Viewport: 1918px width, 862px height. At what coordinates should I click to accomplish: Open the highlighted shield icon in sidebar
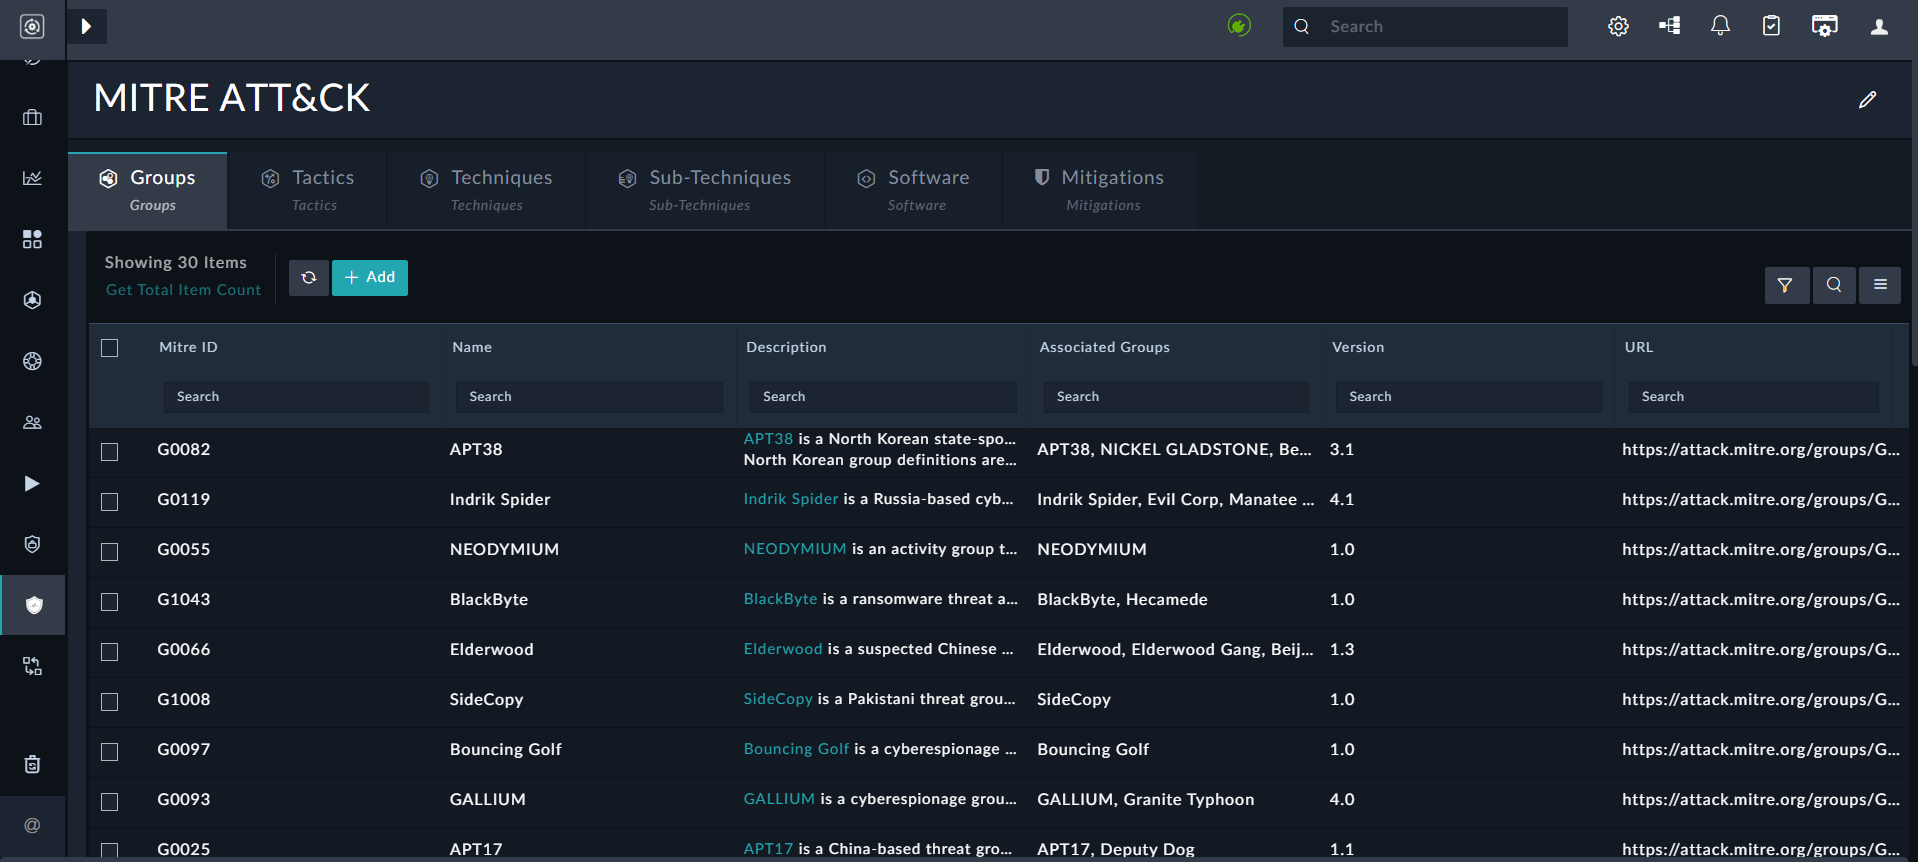click(33, 605)
